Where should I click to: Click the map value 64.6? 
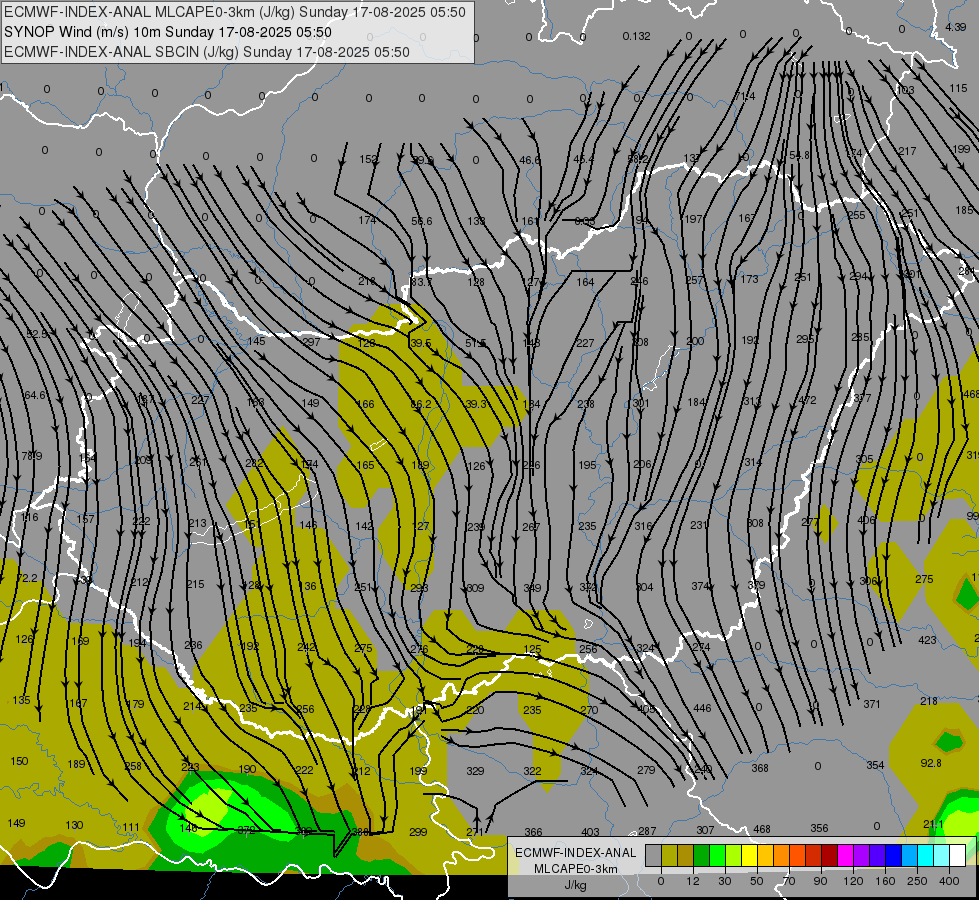tap(34, 395)
